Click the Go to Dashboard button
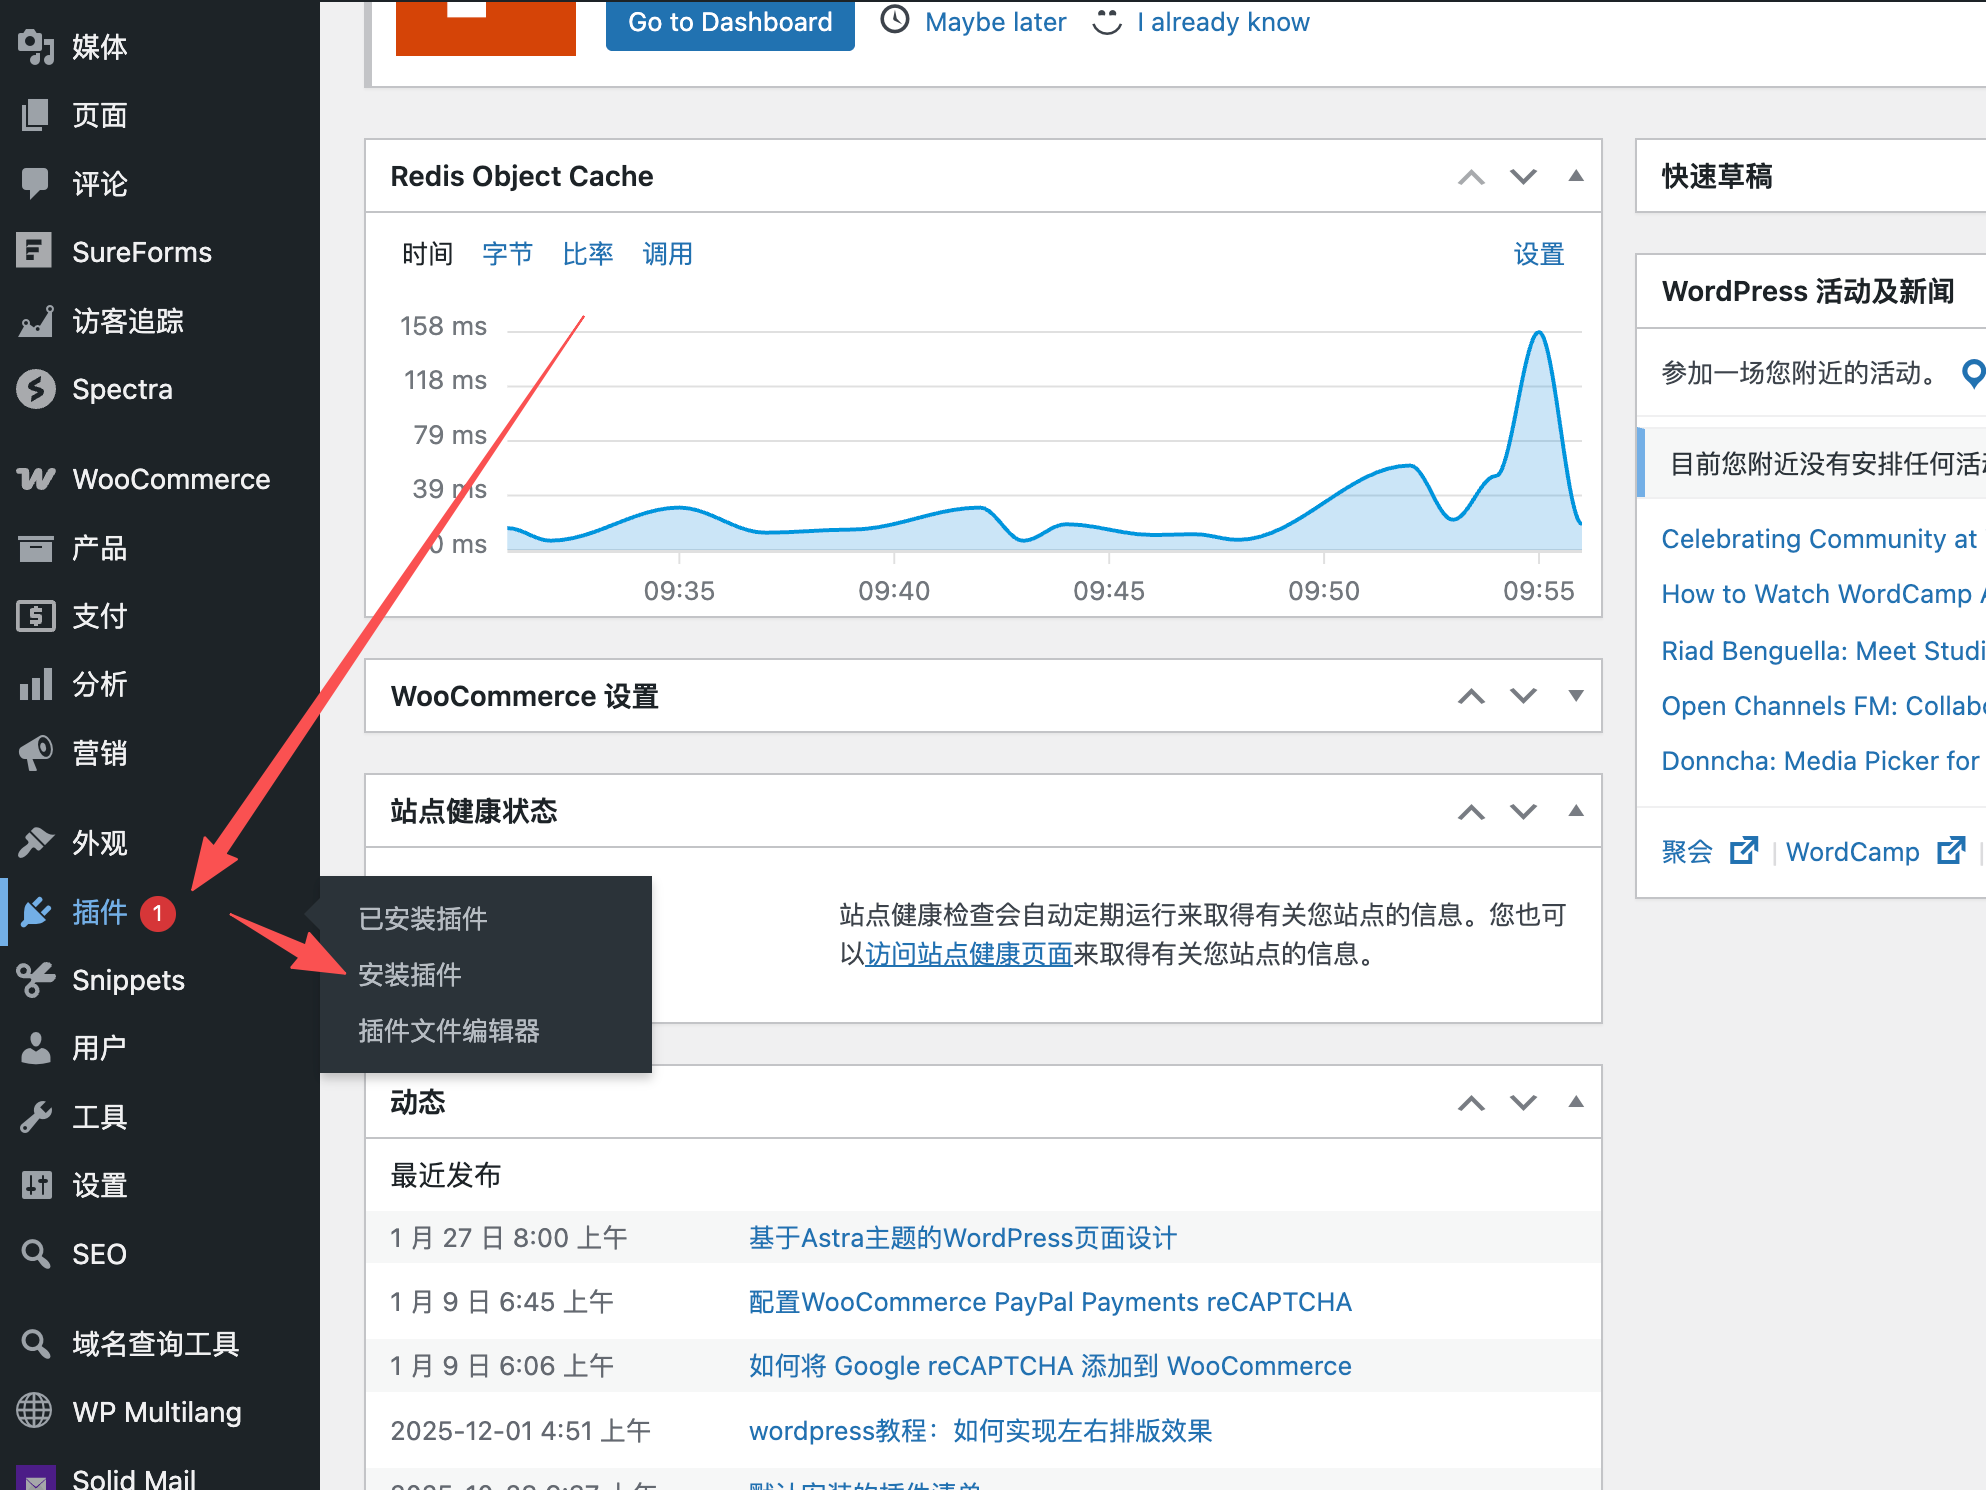 [730, 23]
